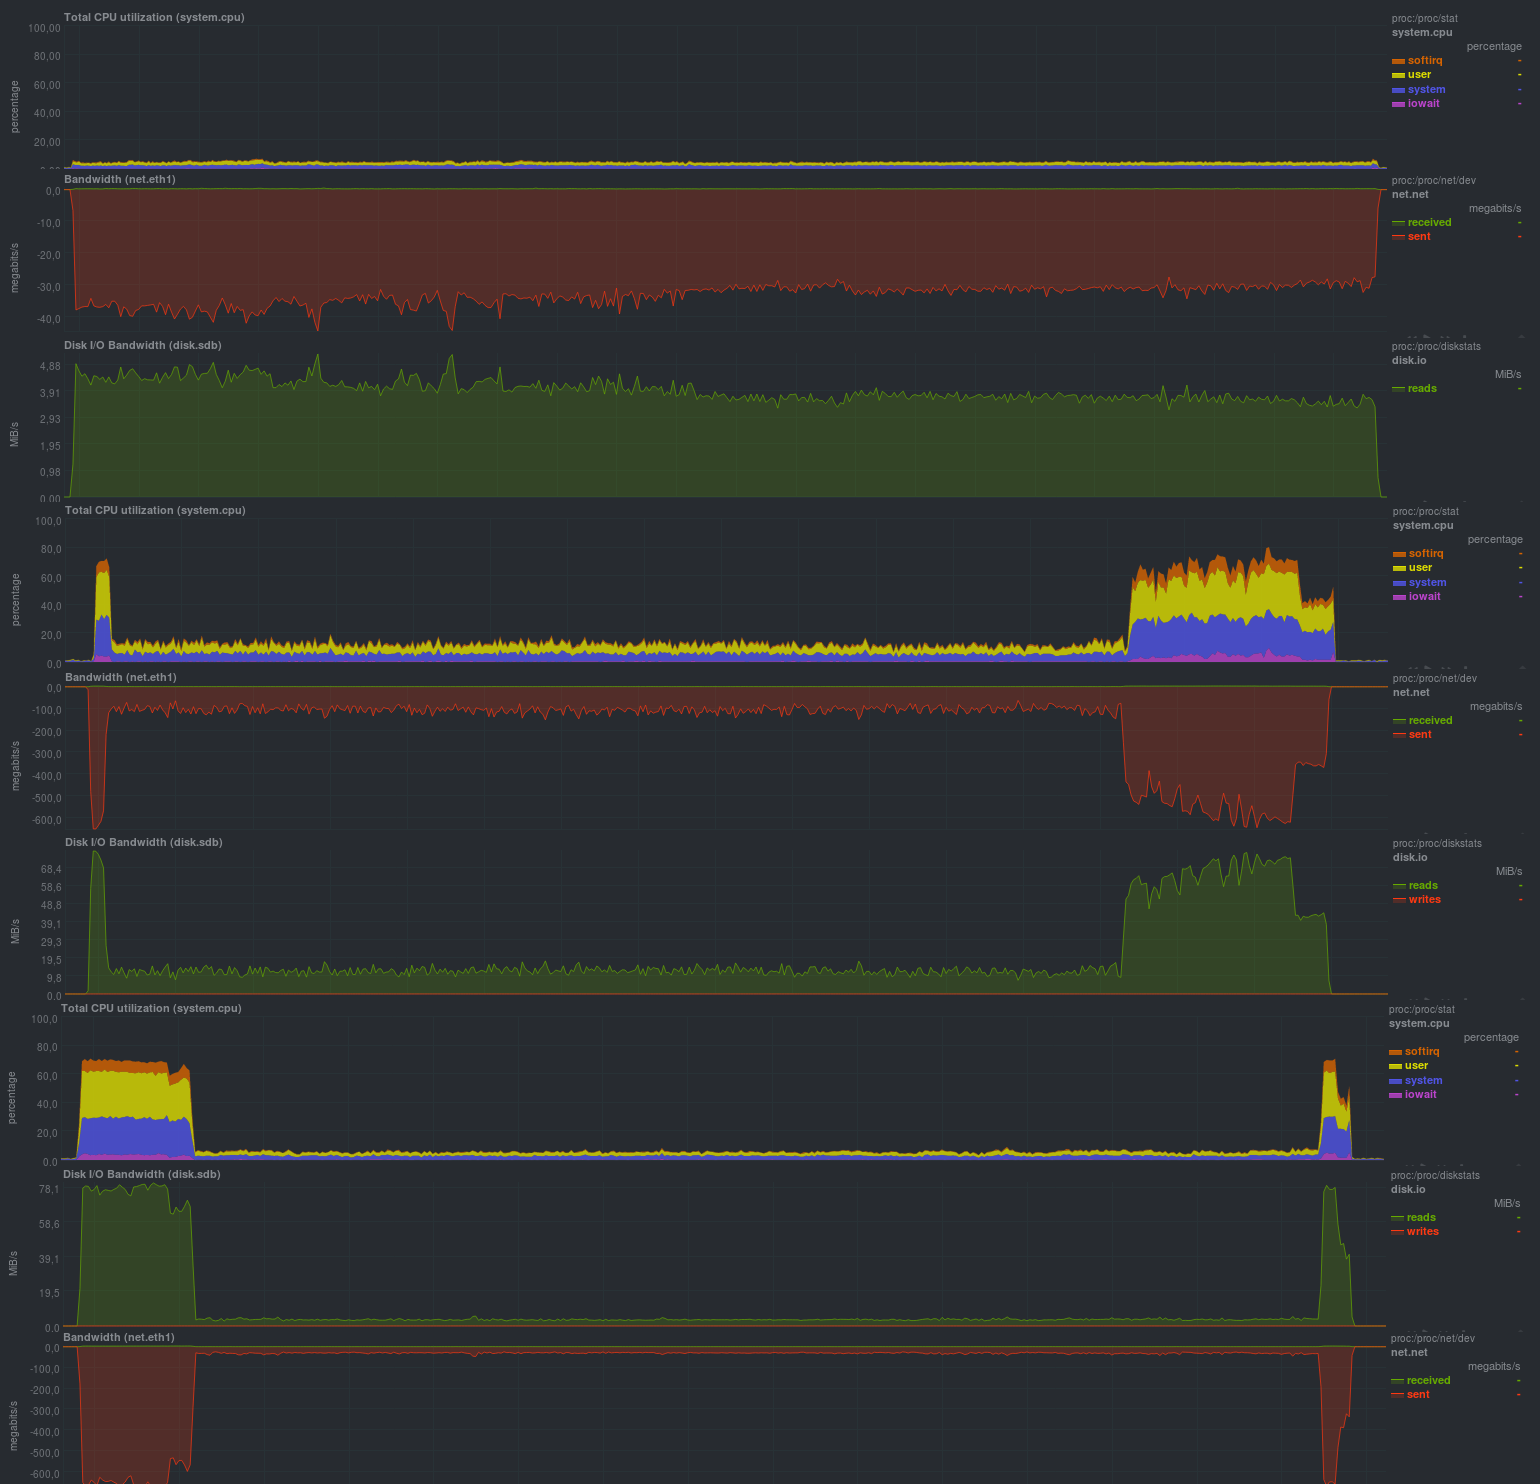Click the third 'Disk I/O Bandwidth (disk.sdb)' title

(x=142, y=1175)
